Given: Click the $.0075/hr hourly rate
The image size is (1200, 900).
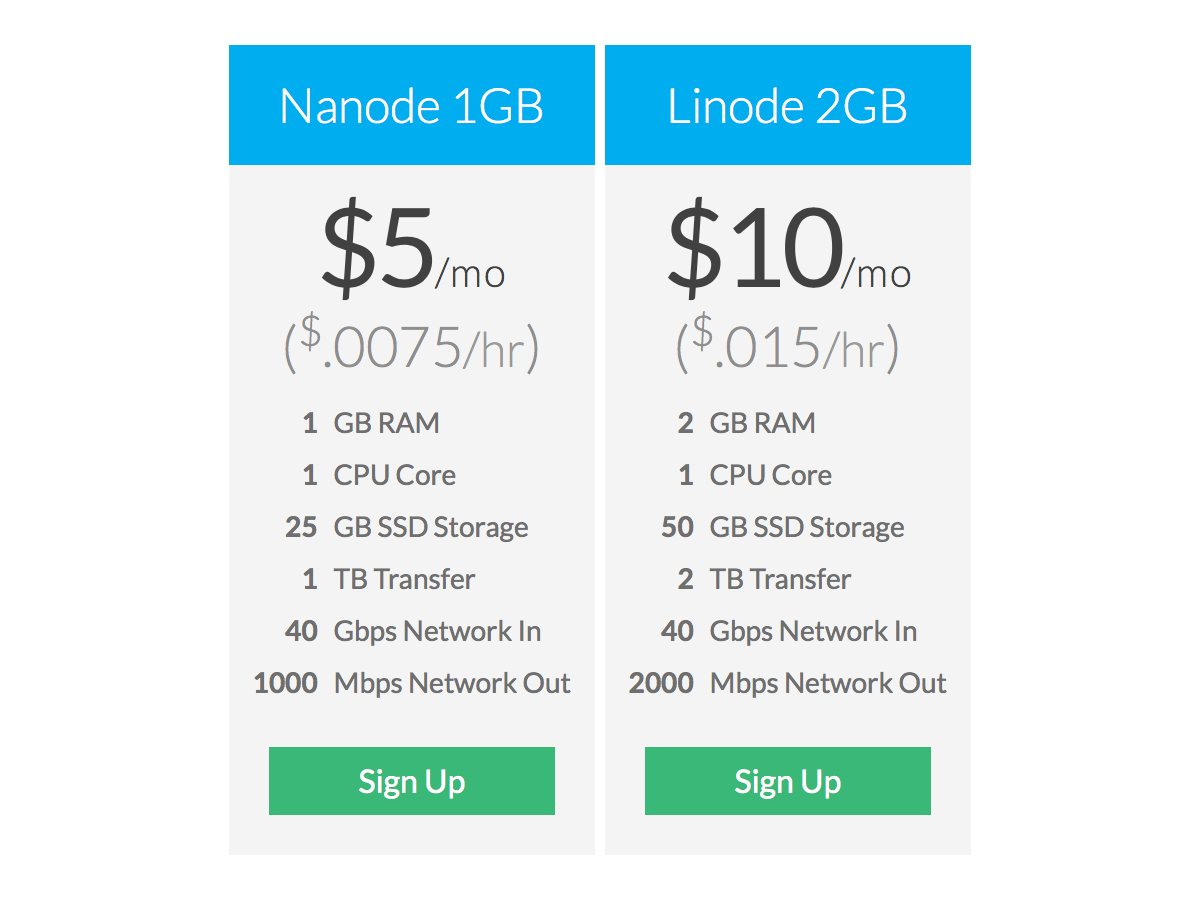Looking at the screenshot, I should point(411,343).
